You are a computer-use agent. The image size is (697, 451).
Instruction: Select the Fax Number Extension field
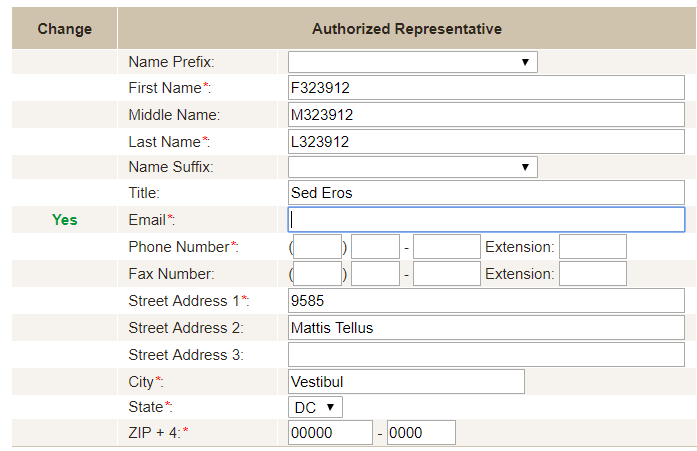click(592, 274)
